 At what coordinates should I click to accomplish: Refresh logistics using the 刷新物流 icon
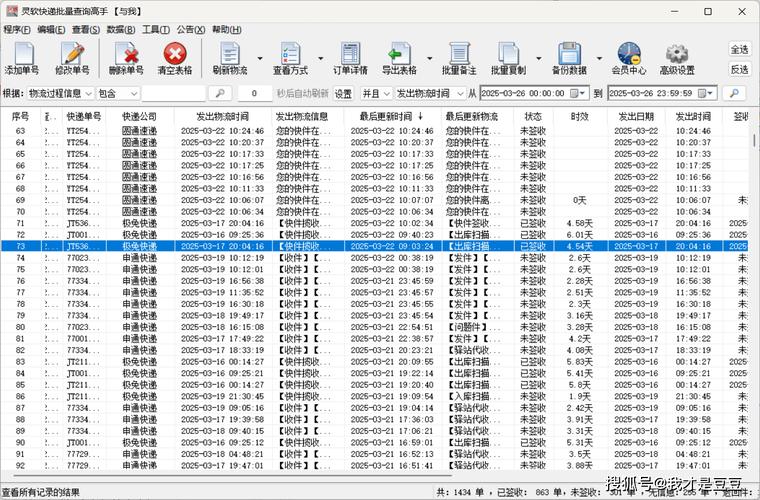click(230, 58)
